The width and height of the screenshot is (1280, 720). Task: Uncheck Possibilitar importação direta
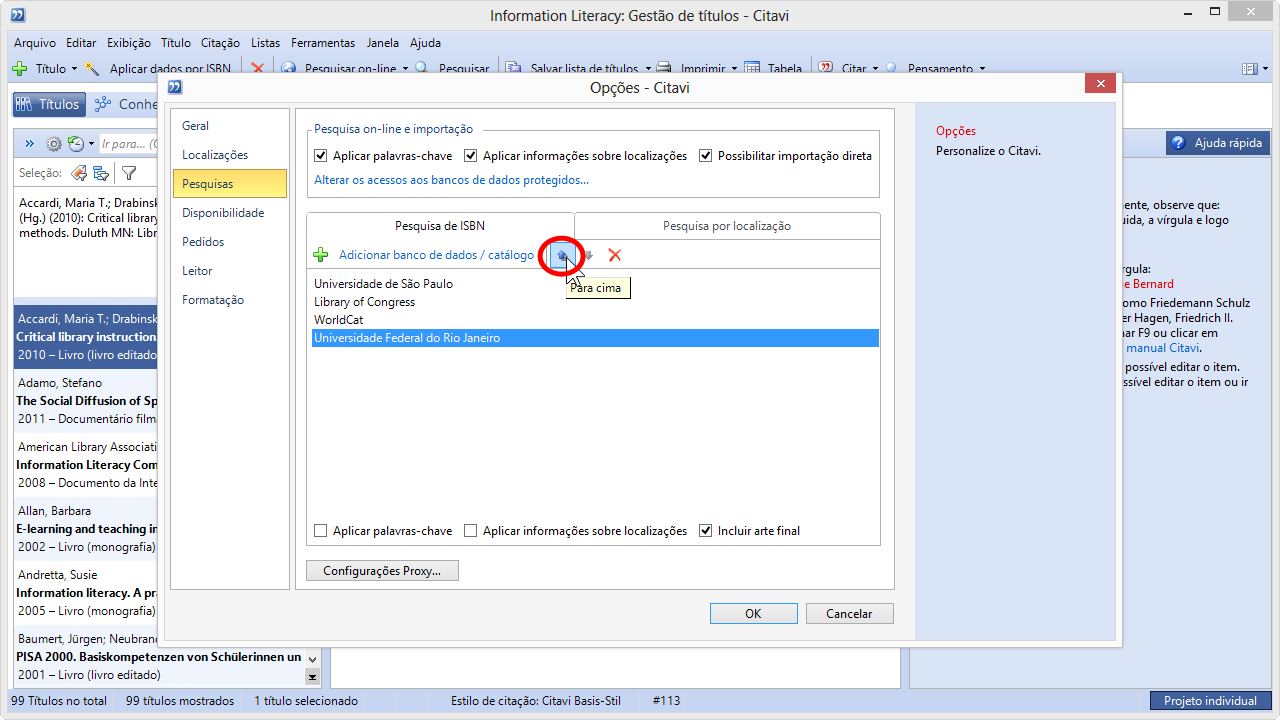pos(706,156)
